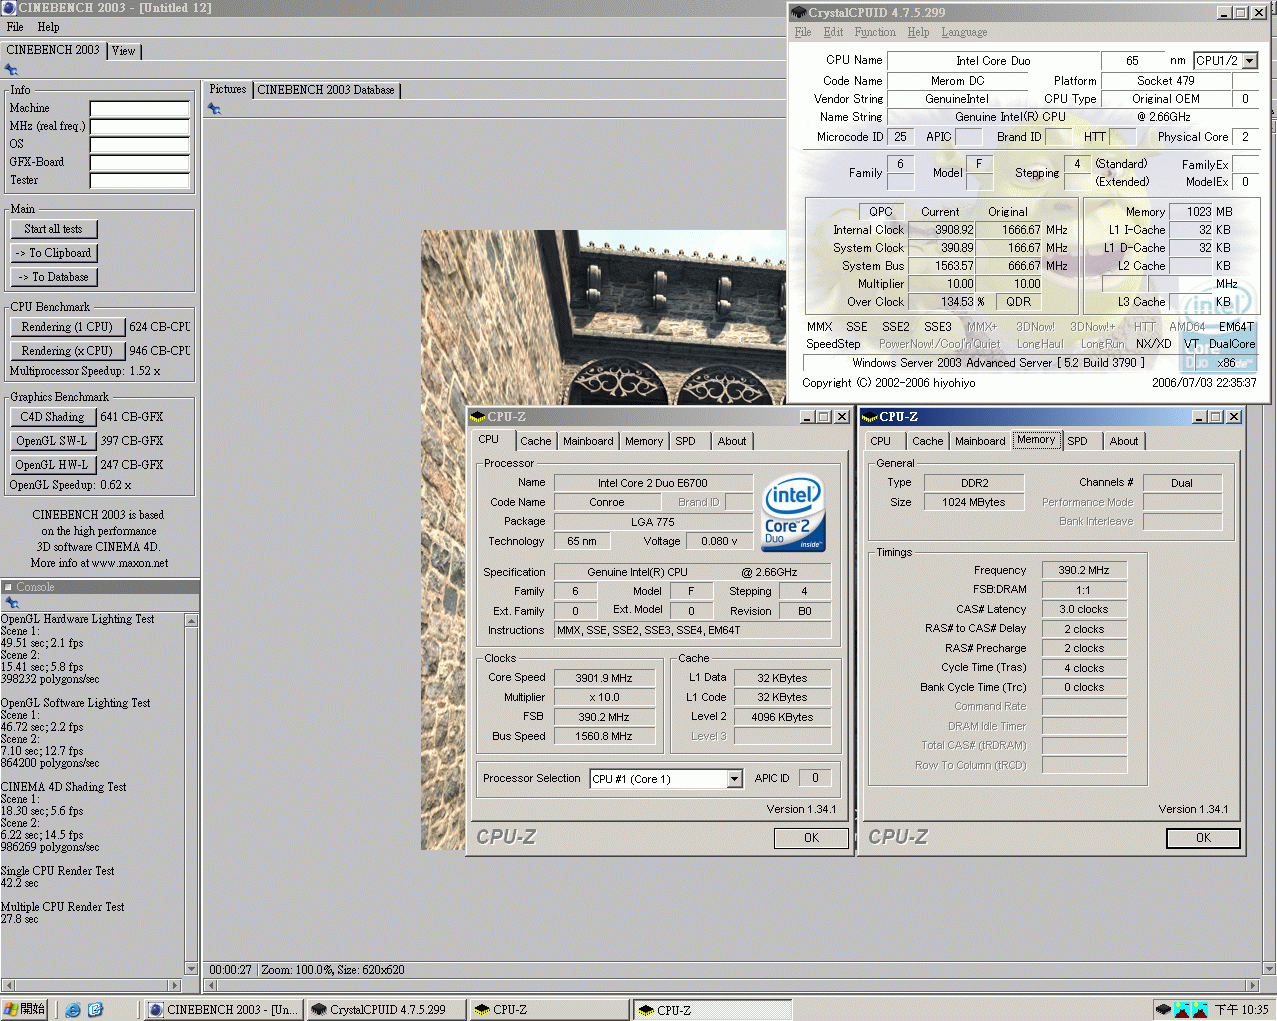Open the About tab in the CPU-Z window showing the CPU tab
This screenshot has height=1021, width=1277.
[x=732, y=441]
